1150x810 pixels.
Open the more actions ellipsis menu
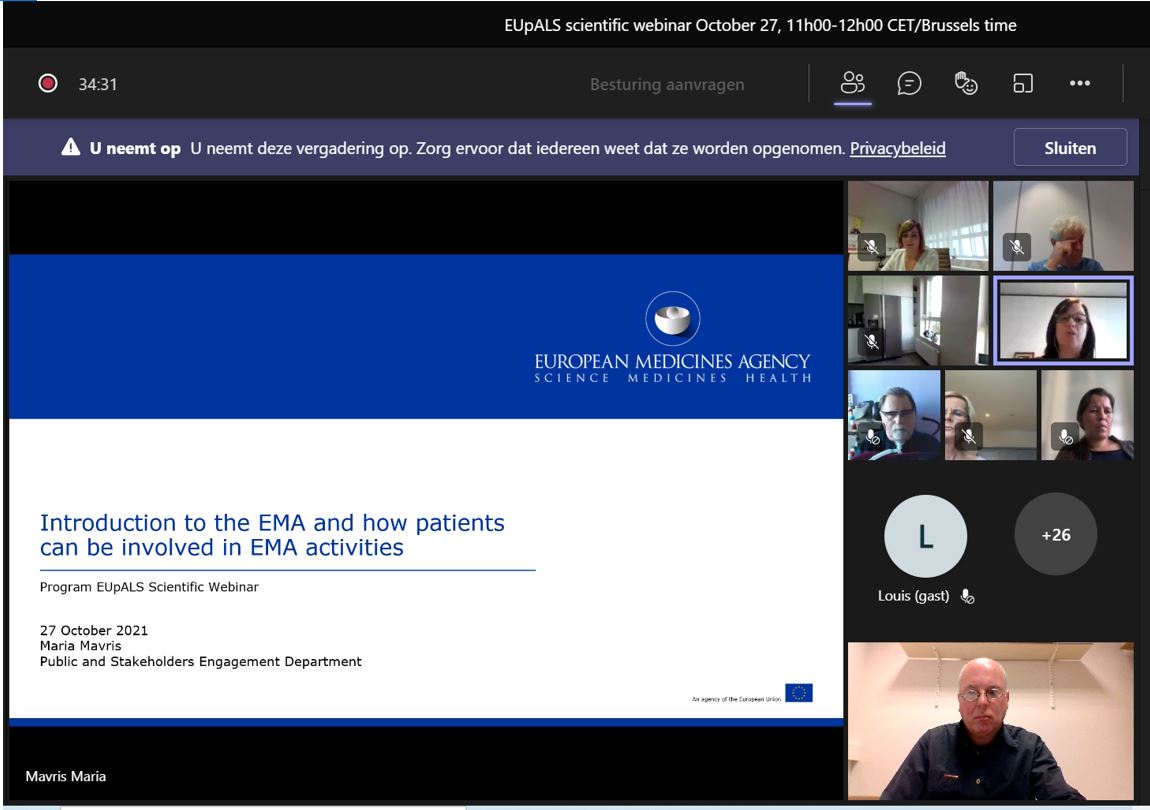(x=1080, y=83)
